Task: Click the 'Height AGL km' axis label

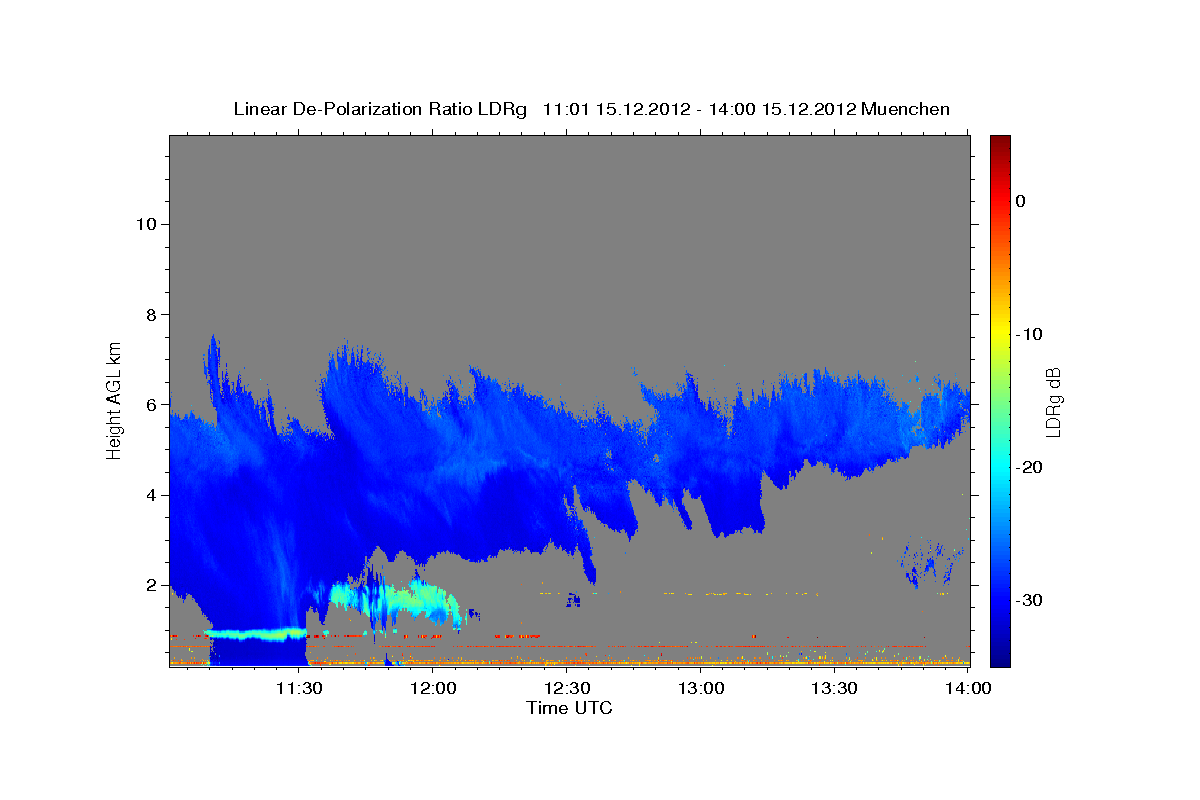Action: pos(115,400)
